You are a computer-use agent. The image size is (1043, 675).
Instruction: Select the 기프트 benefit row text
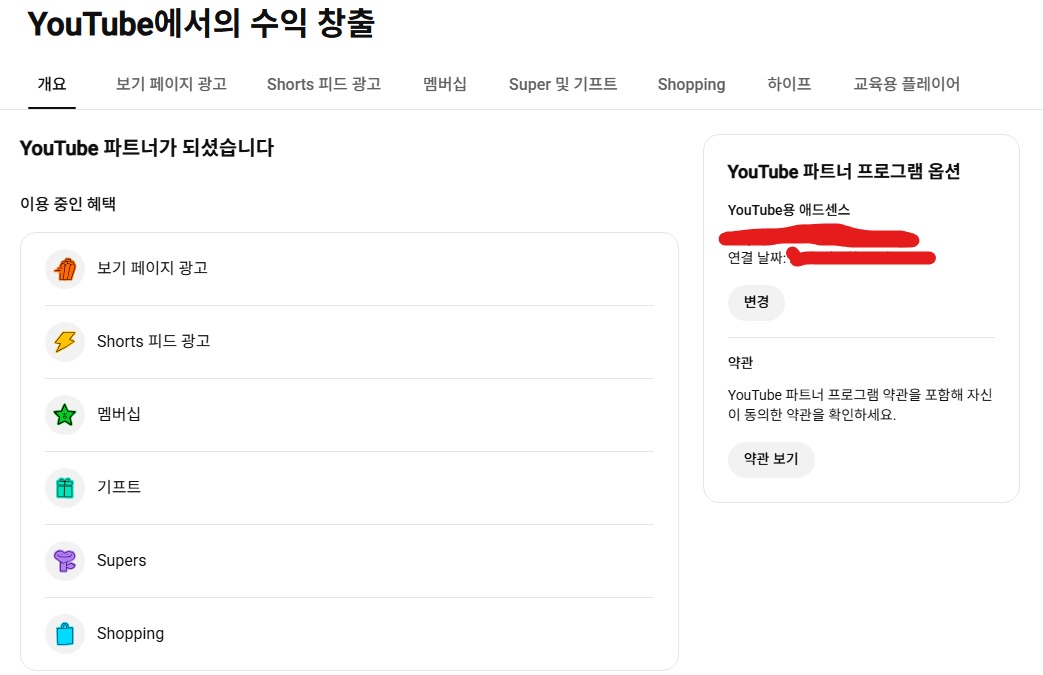(119, 487)
